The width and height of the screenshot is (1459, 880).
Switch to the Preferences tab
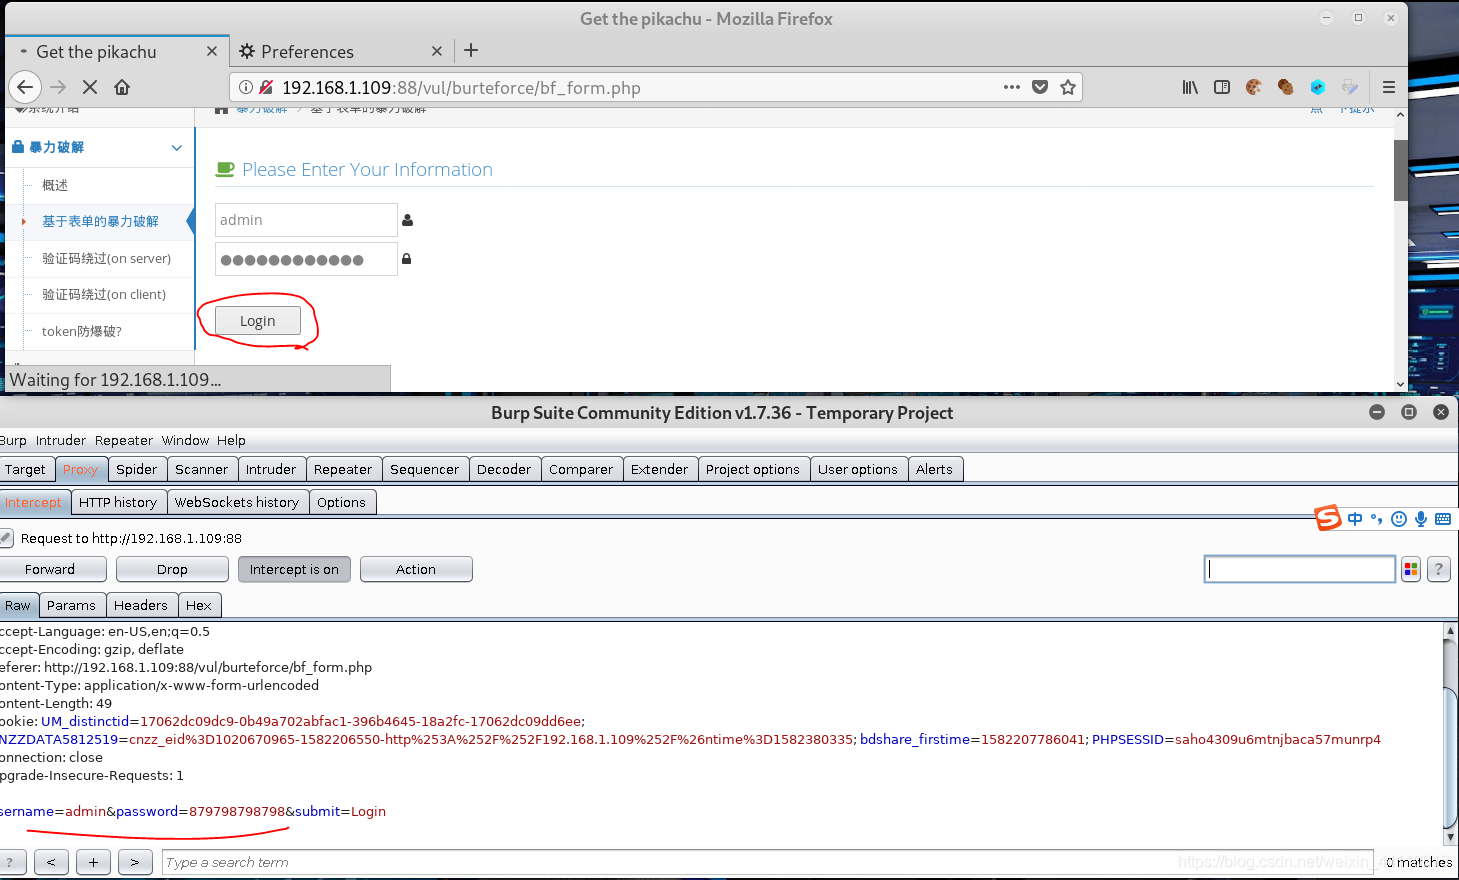point(341,51)
